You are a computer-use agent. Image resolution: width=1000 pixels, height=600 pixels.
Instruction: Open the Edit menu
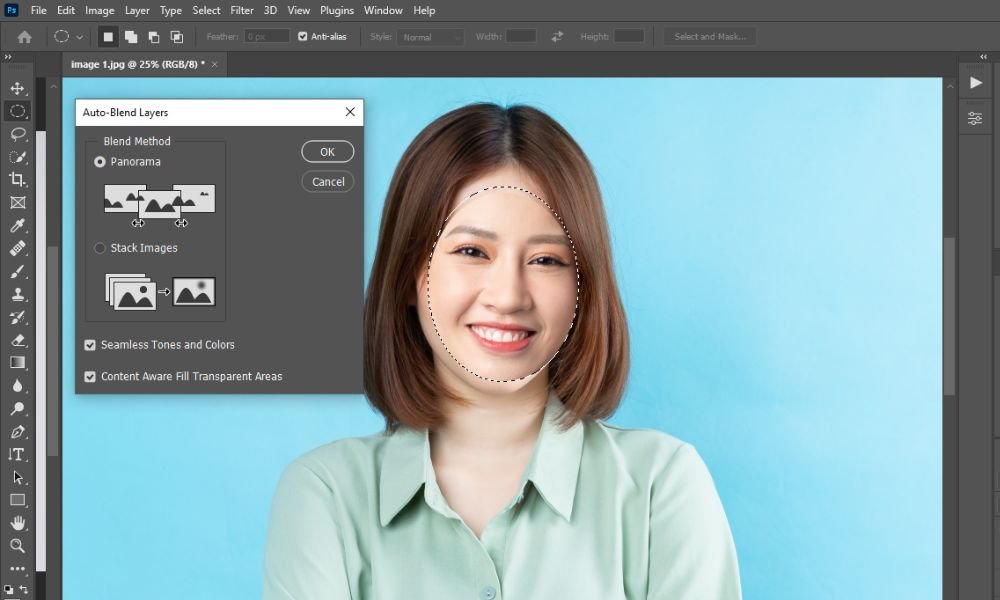click(x=66, y=10)
